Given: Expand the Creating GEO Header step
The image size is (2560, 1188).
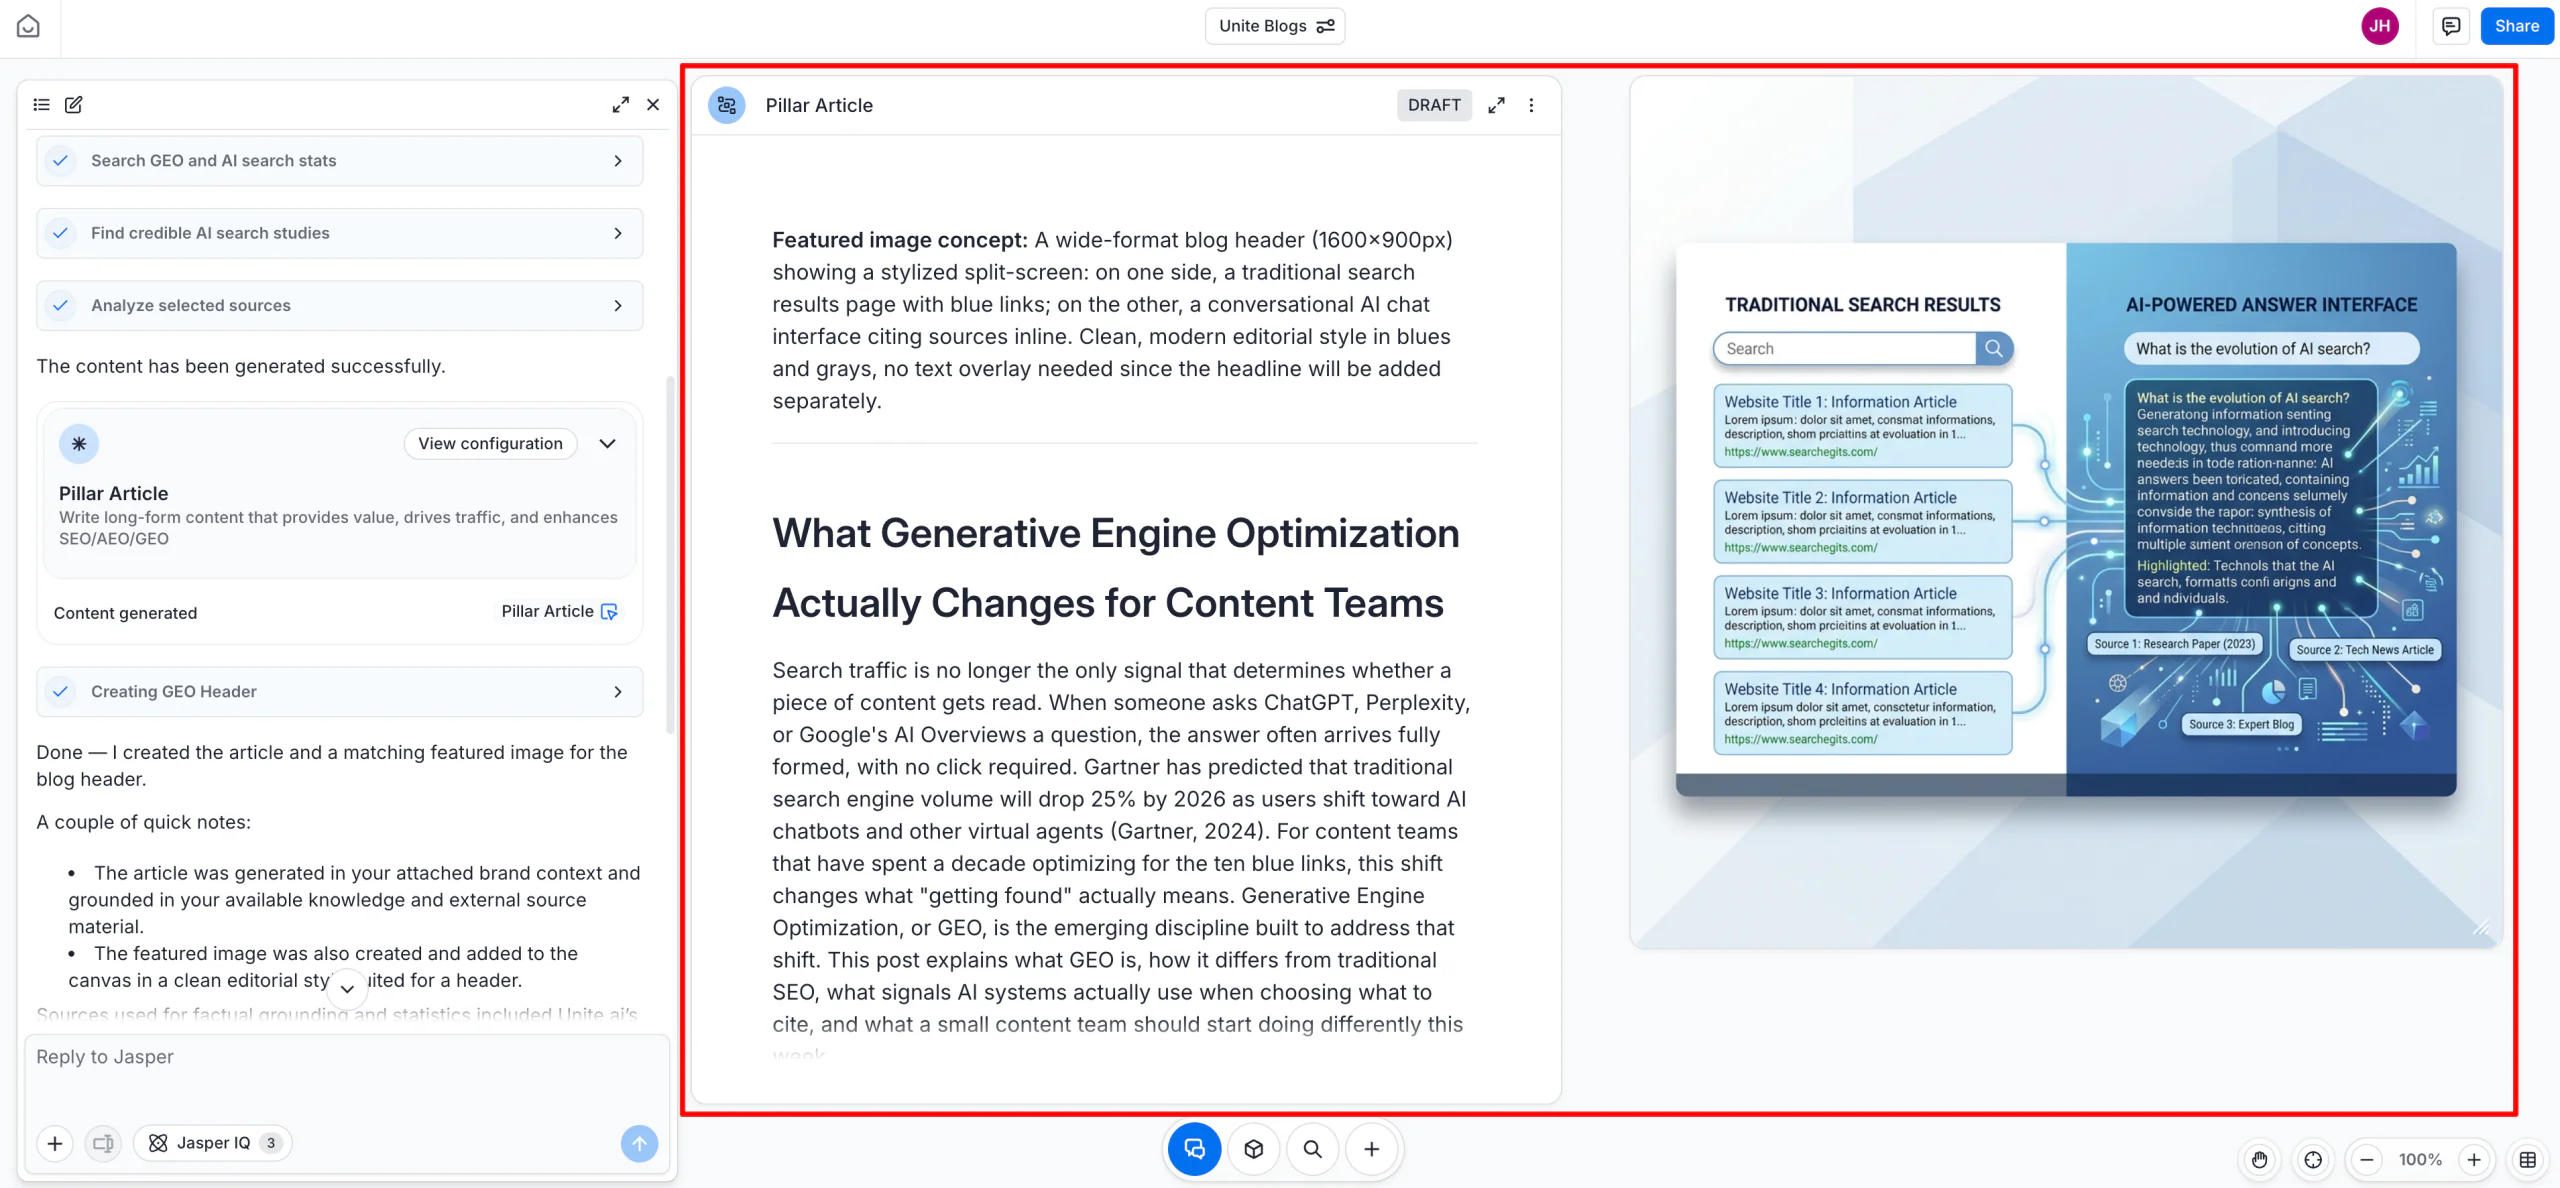Looking at the screenshot, I should 340,691.
